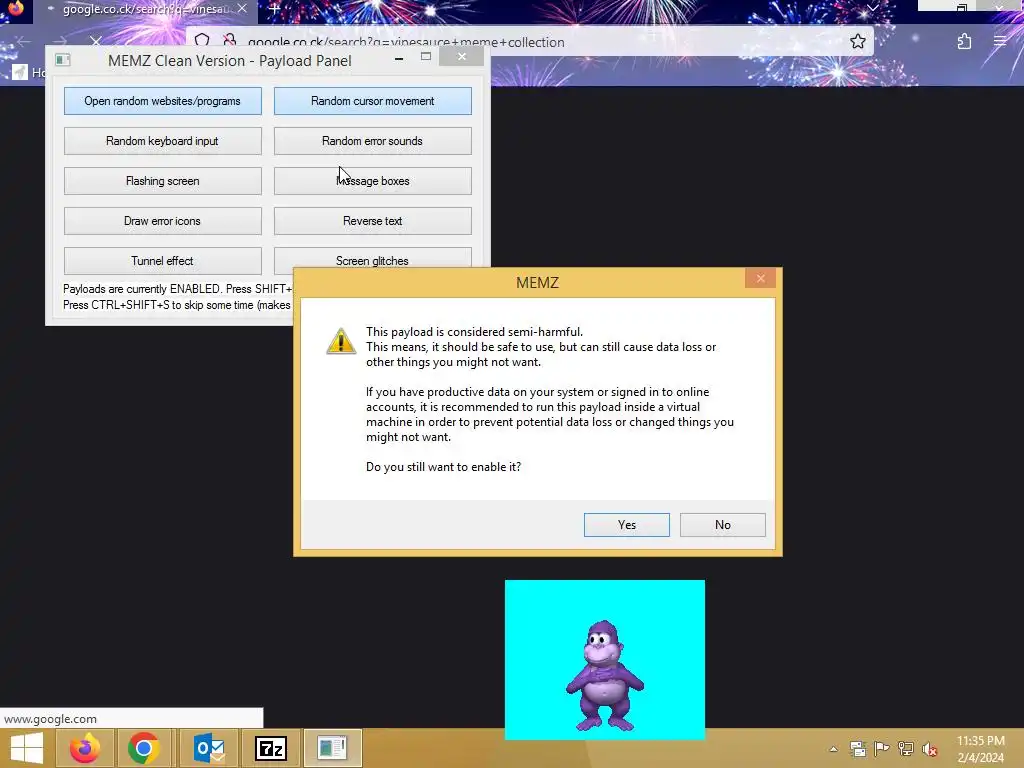Viewport: 1024px width, 768px height.
Task: Maximize the MEMZ Payload Panel window
Action: point(426,57)
